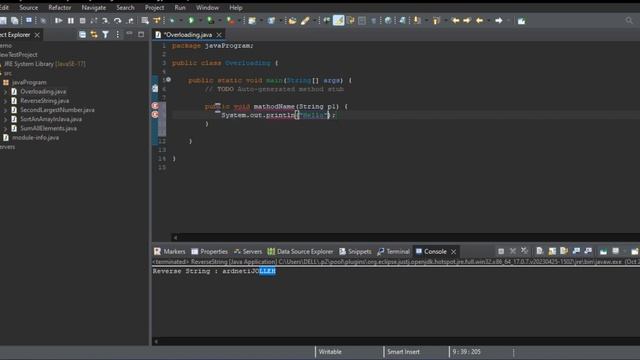Close the Overloading.java editor tab
The image size is (640, 360).
[219, 35]
